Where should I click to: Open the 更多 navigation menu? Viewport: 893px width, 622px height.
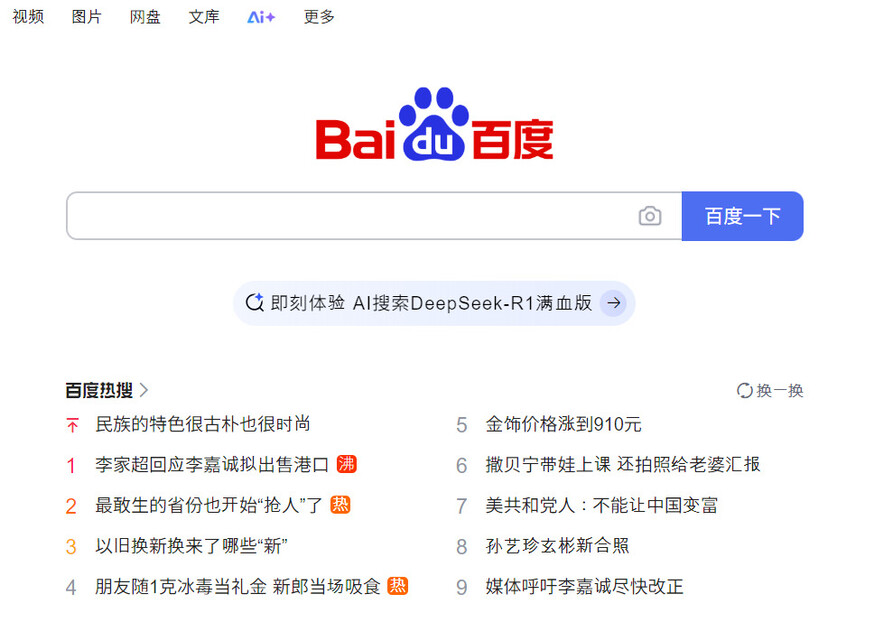coord(319,17)
